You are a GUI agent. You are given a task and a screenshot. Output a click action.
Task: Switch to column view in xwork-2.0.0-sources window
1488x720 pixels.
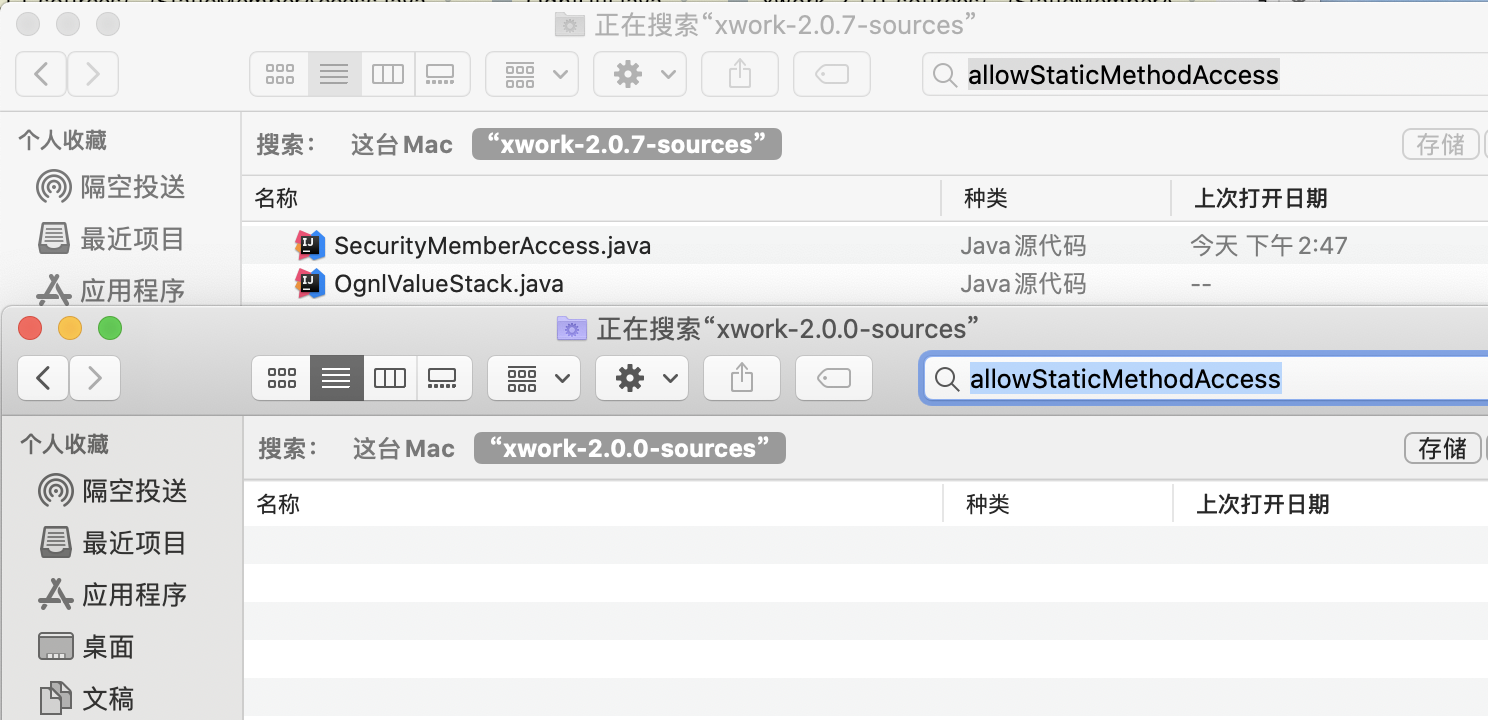(x=389, y=378)
